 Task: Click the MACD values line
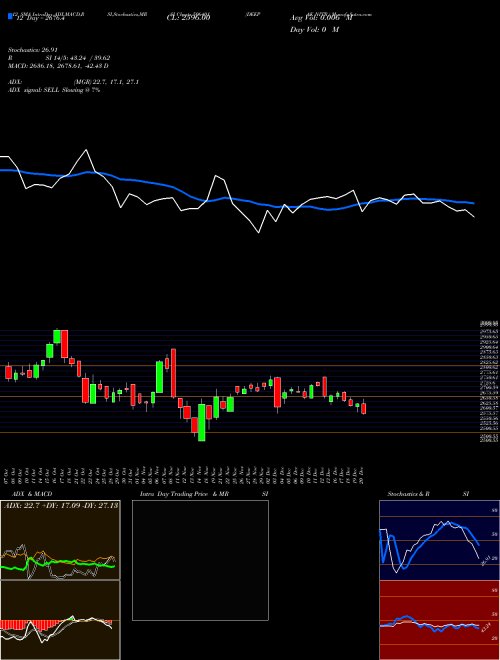[x=58, y=66]
